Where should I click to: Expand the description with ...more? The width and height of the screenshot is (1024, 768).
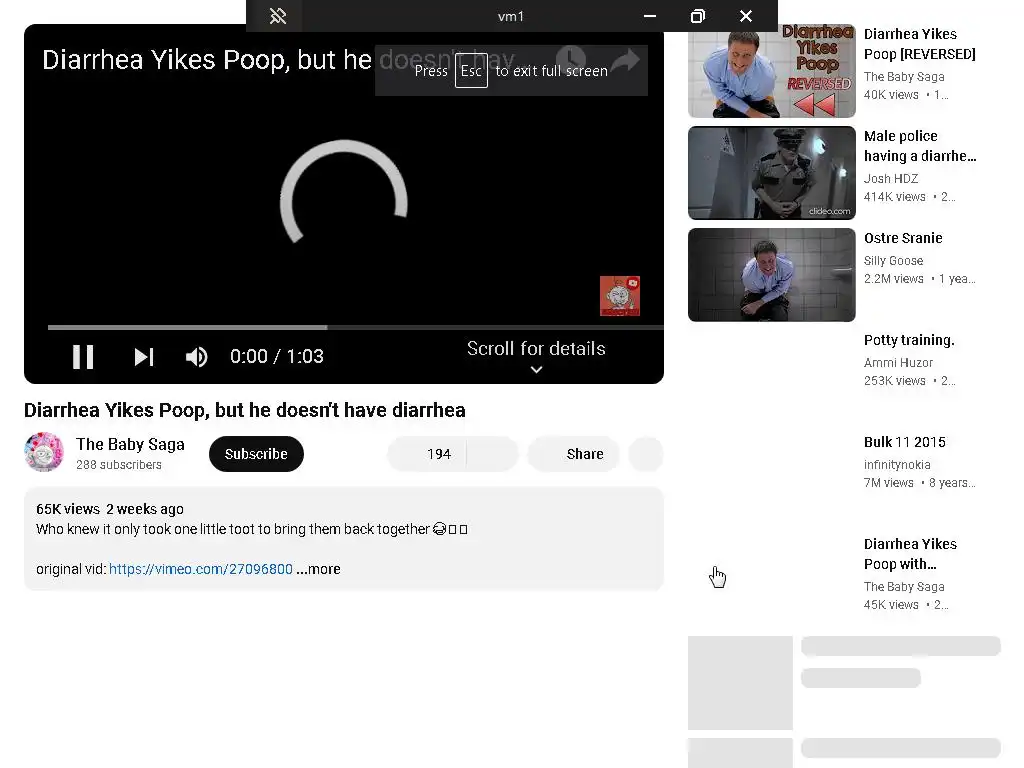pyautogui.click(x=318, y=569)
